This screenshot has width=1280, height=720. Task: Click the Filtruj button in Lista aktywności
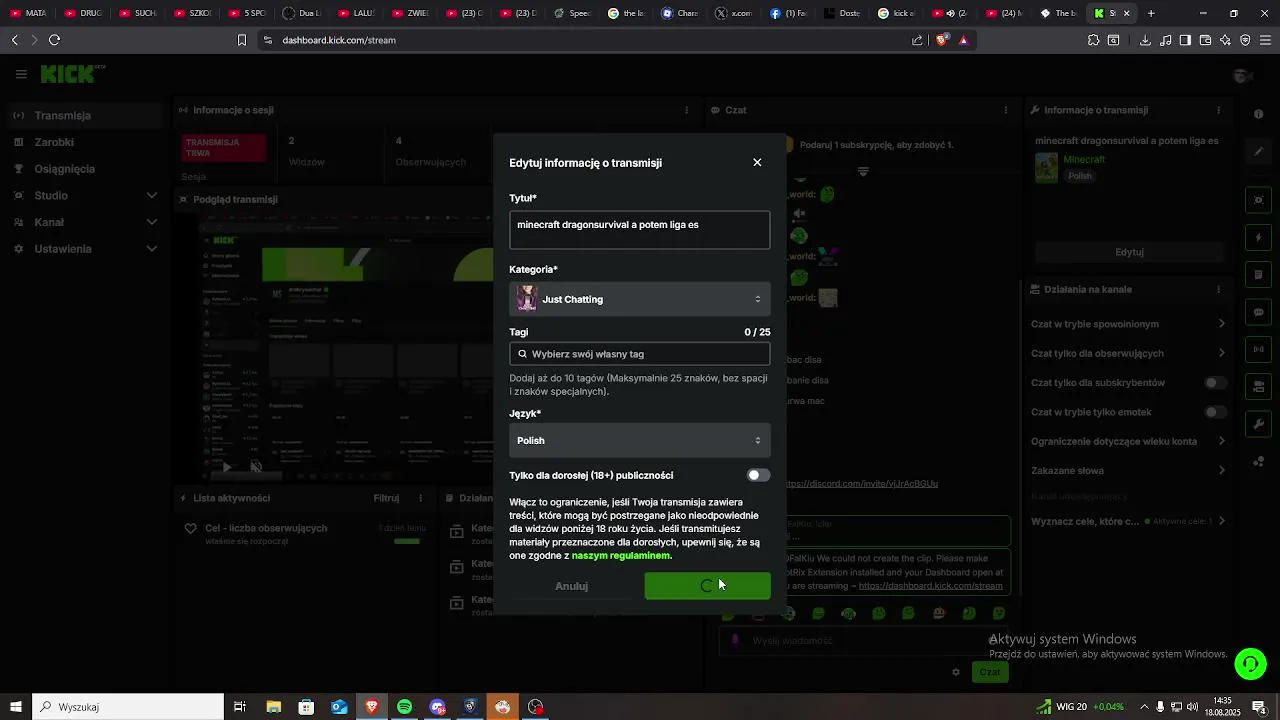(x=387, y=498)
